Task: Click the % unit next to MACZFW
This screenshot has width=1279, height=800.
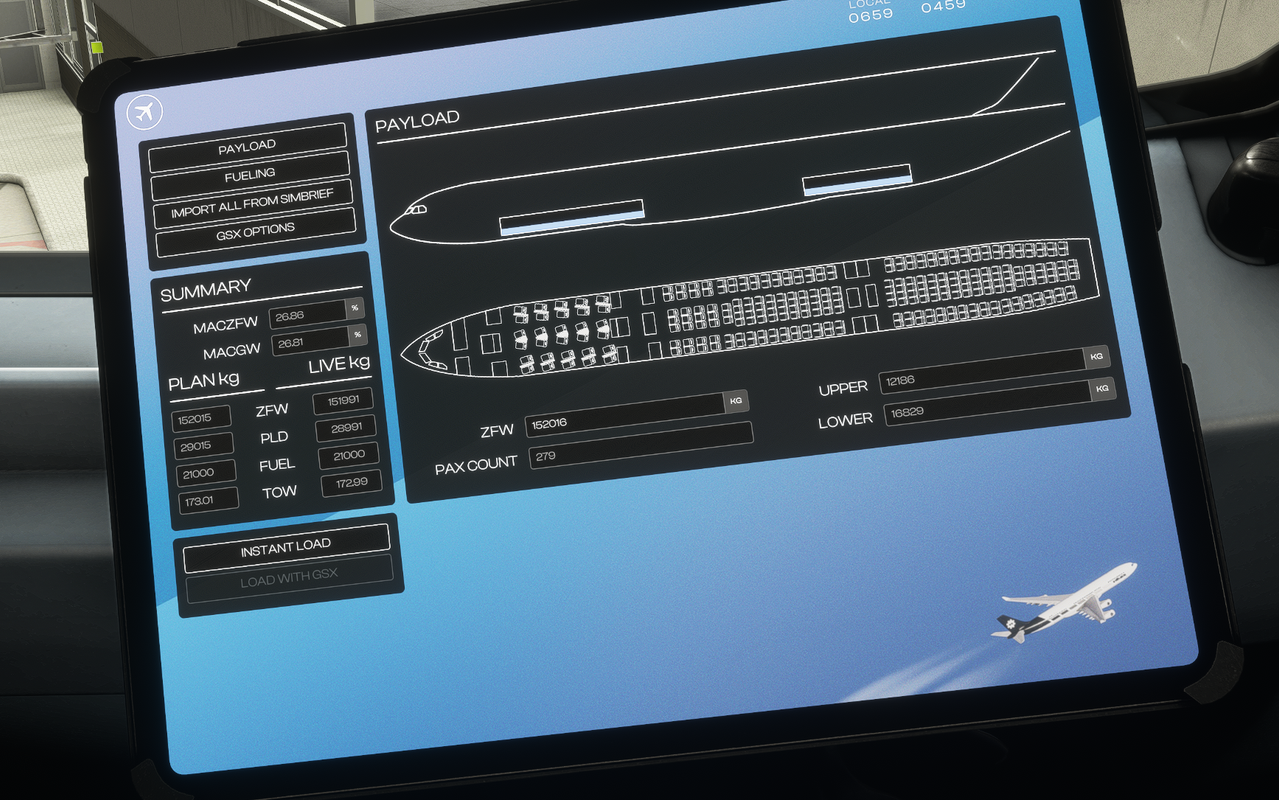Action: [x=355, y=307]
